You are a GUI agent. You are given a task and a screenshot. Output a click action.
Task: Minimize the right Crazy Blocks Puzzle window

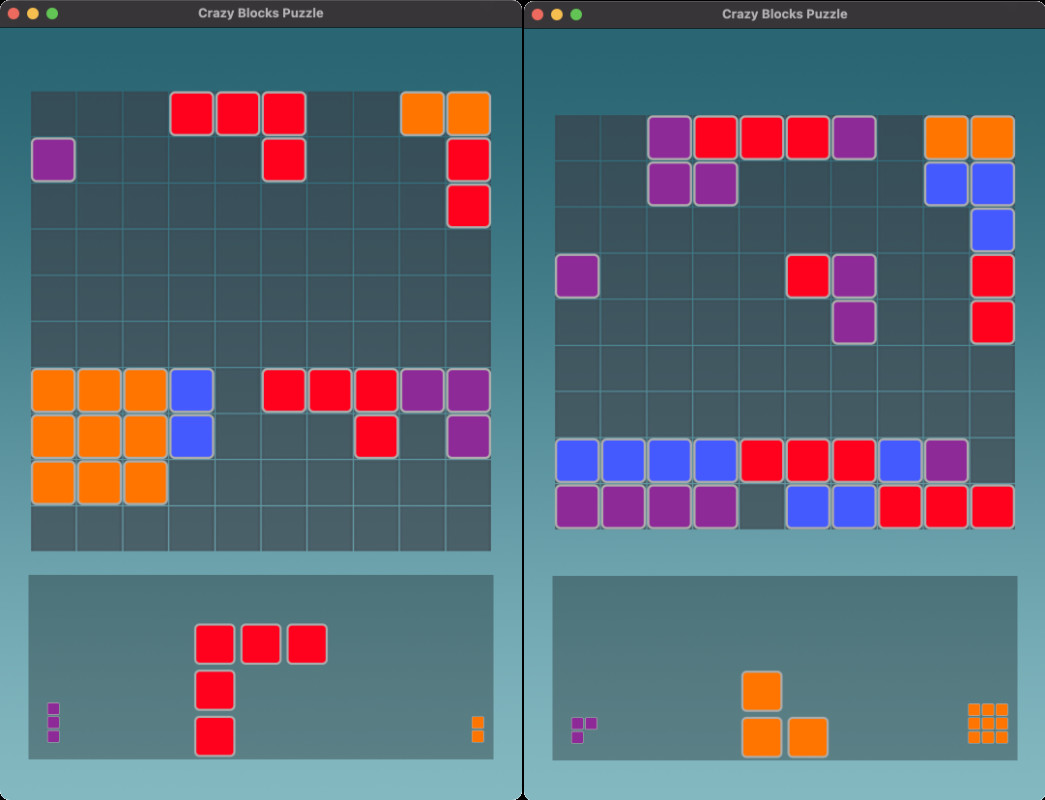coord(557,15)
